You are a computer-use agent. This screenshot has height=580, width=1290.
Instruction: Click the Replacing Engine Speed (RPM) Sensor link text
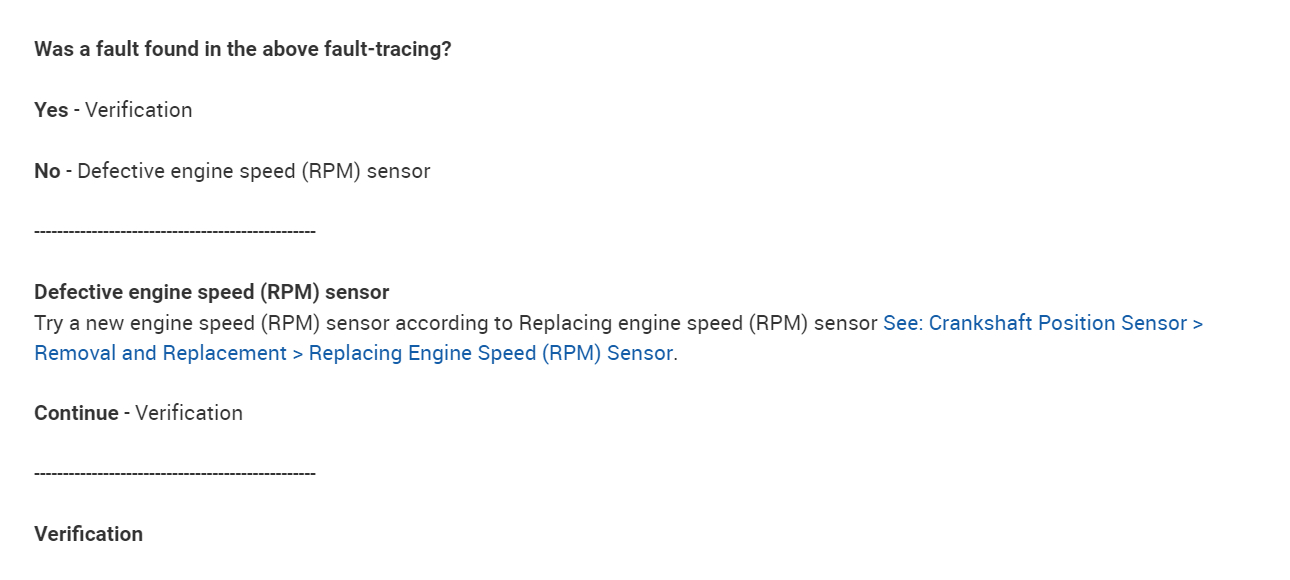coord(490,353)
